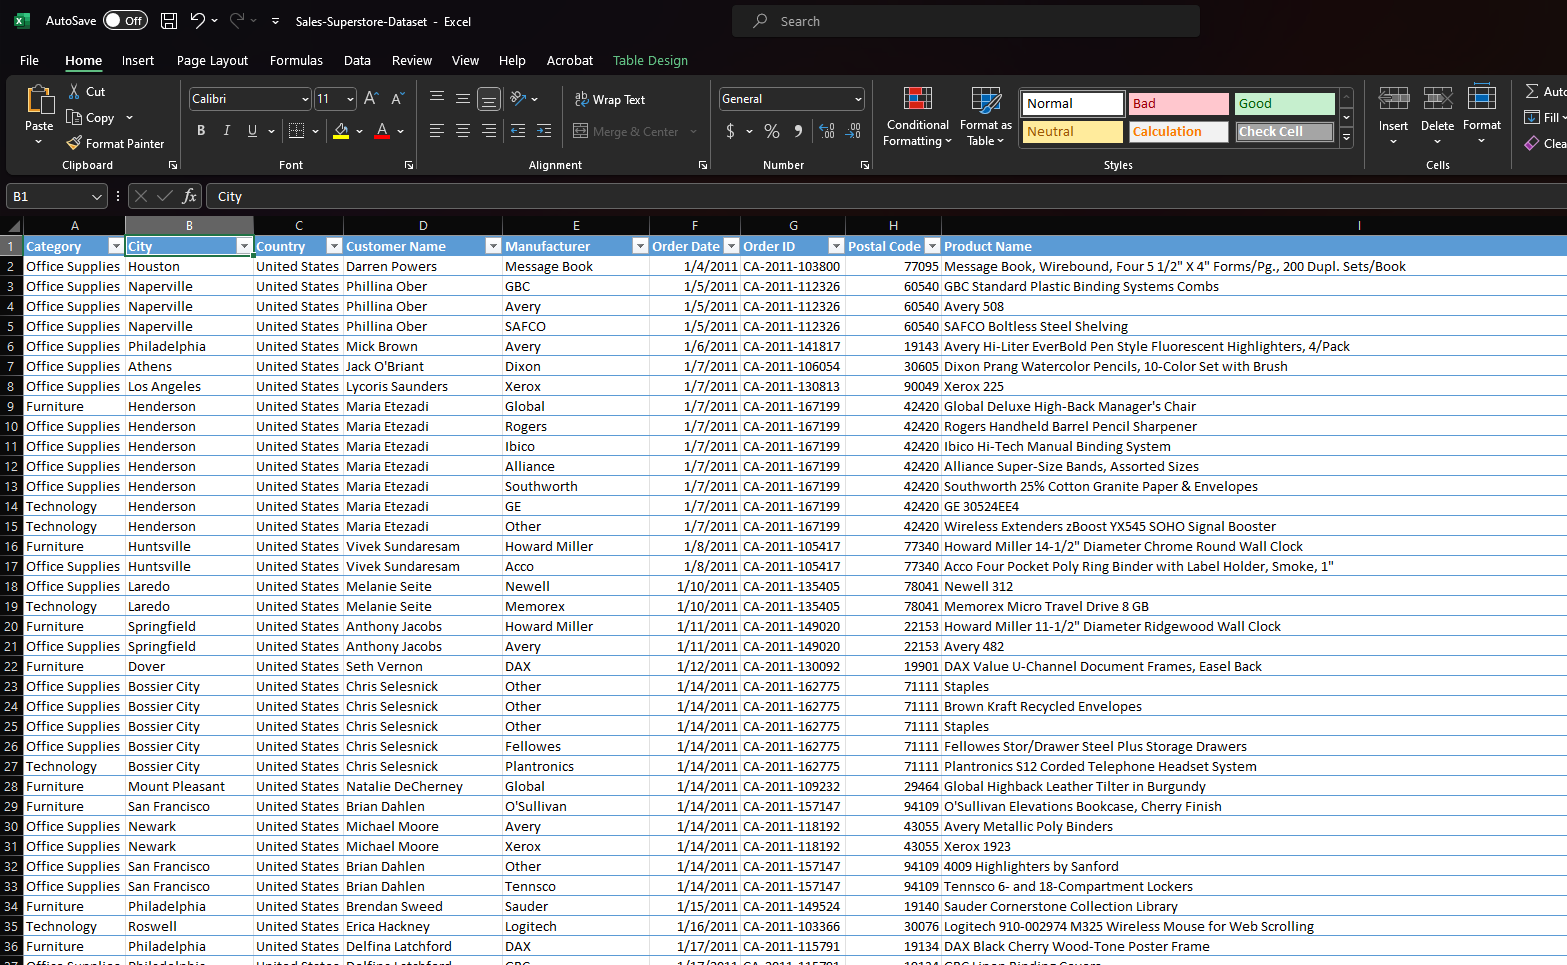Click the Decrease Indent icon
This screenshot has height=965, width=1567.
click(x=518, y=131)
